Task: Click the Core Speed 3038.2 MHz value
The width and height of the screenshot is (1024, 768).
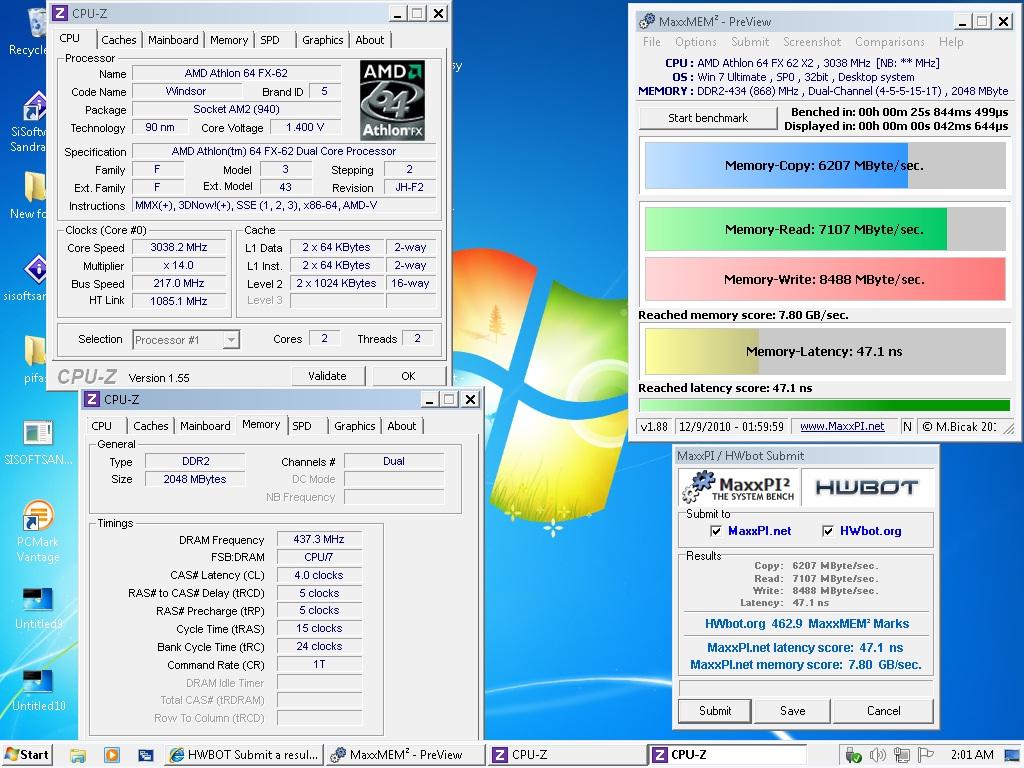Action: tap(179, 248)
